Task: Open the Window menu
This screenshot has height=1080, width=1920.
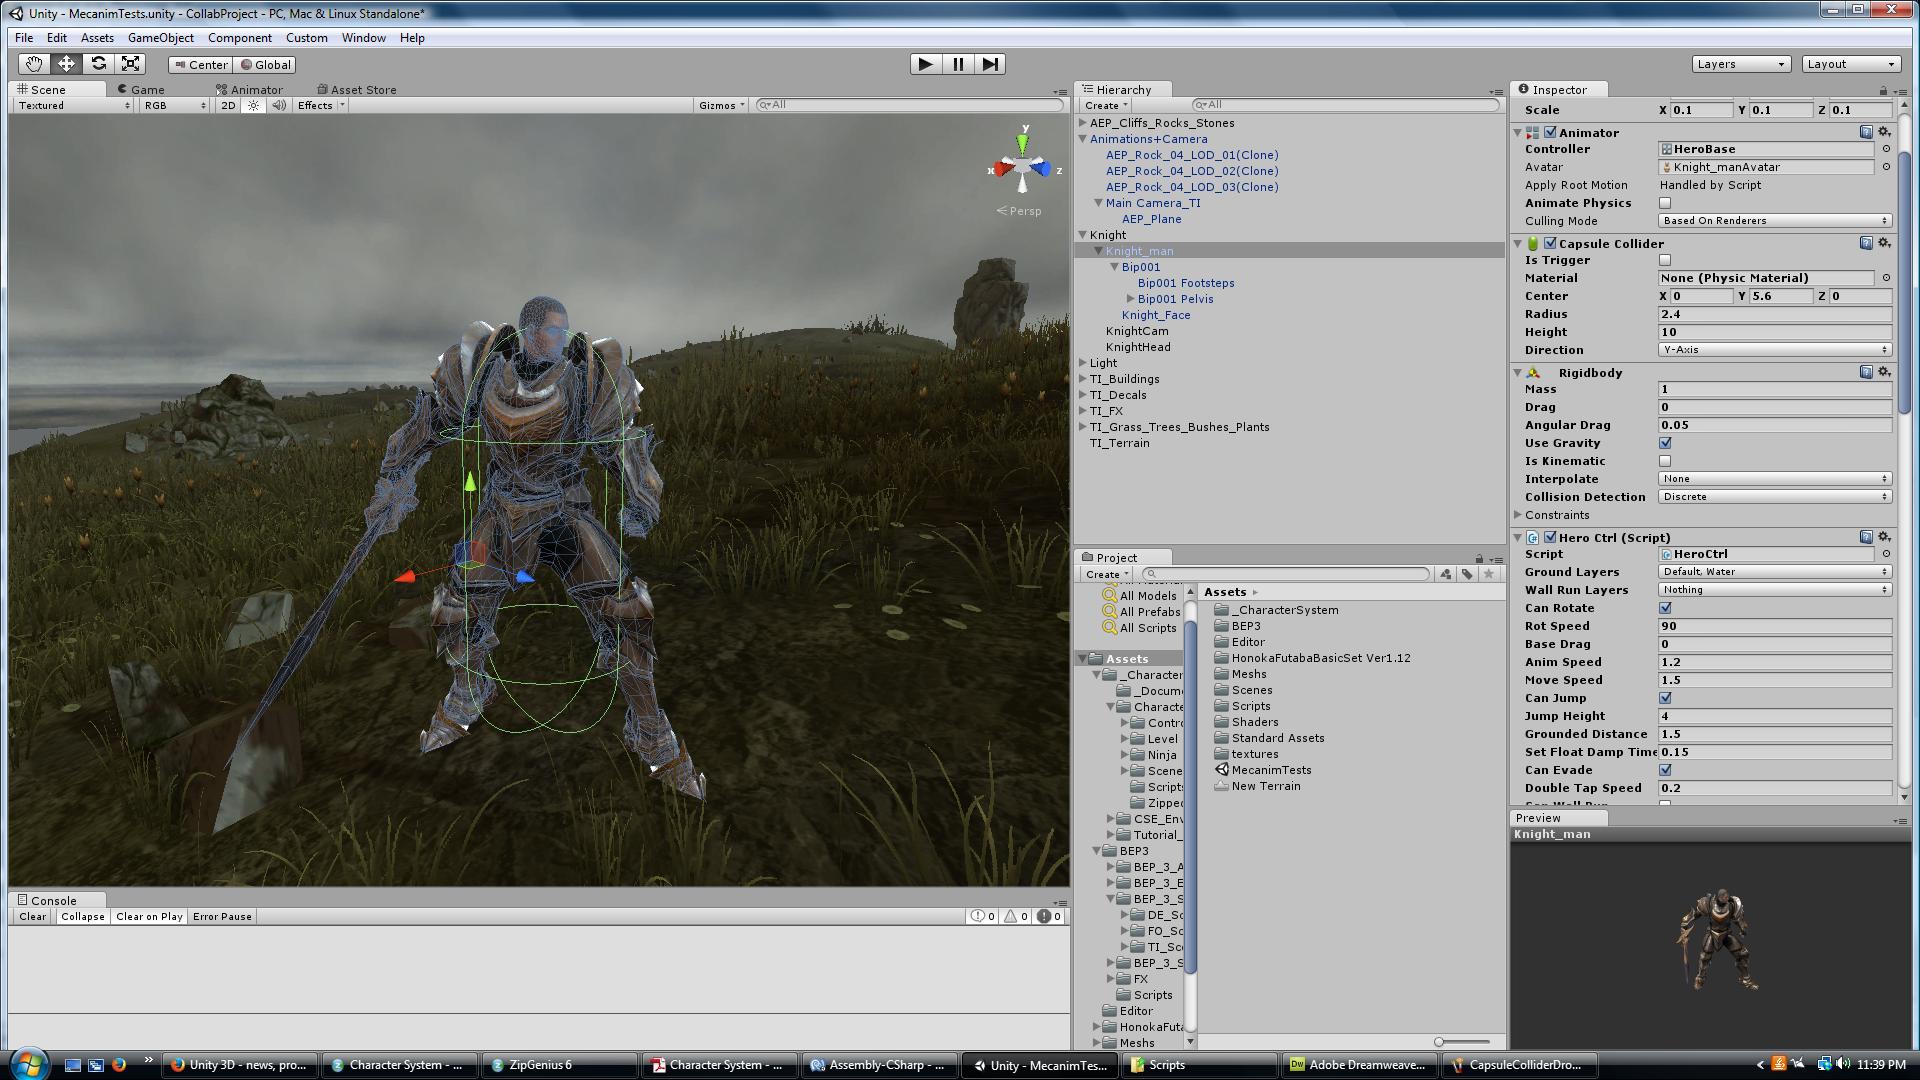Action: (363, 38)
